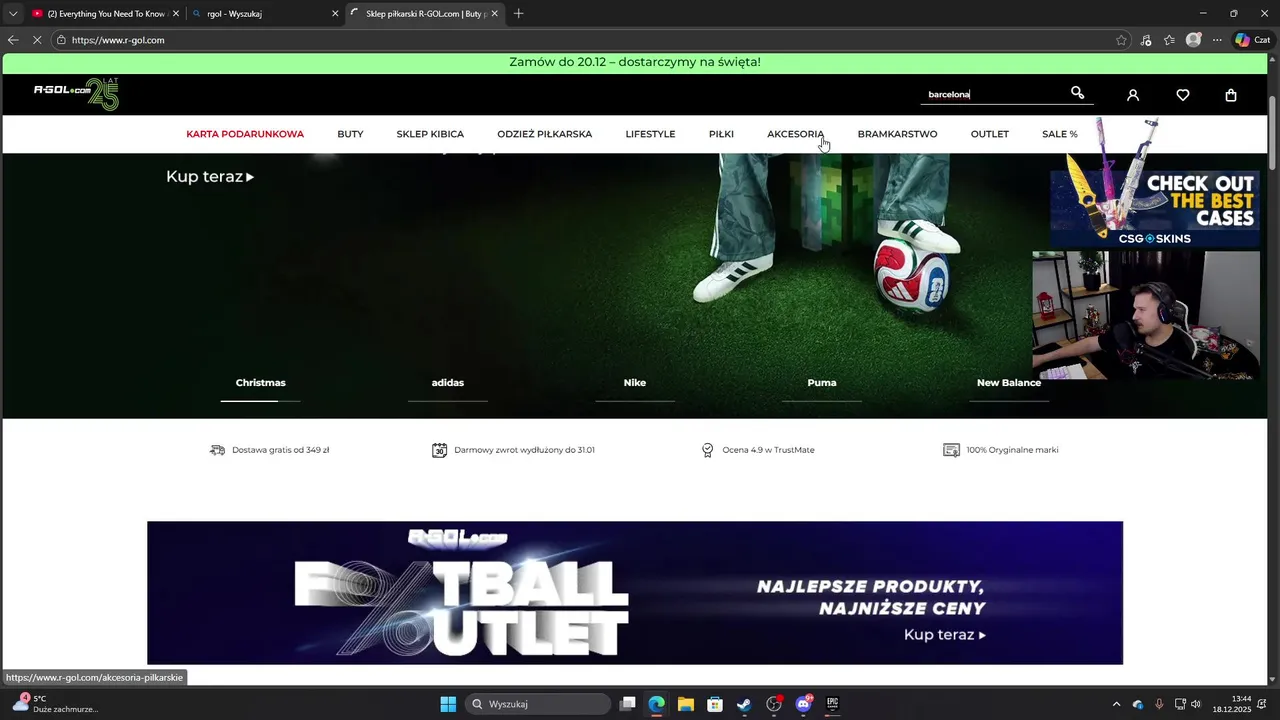The height and width of the screenshot is (720, 1280).
Task: Click the browser back arrow
Action: click(x=13, y=40)
